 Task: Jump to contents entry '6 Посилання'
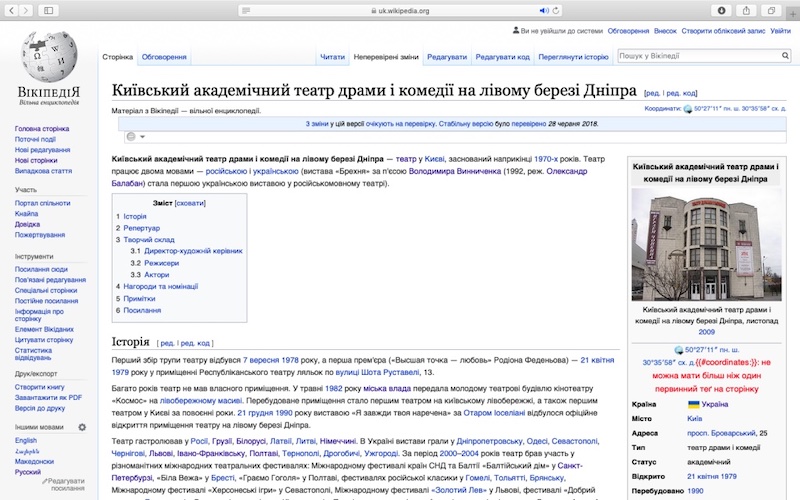tap(138, 310)
